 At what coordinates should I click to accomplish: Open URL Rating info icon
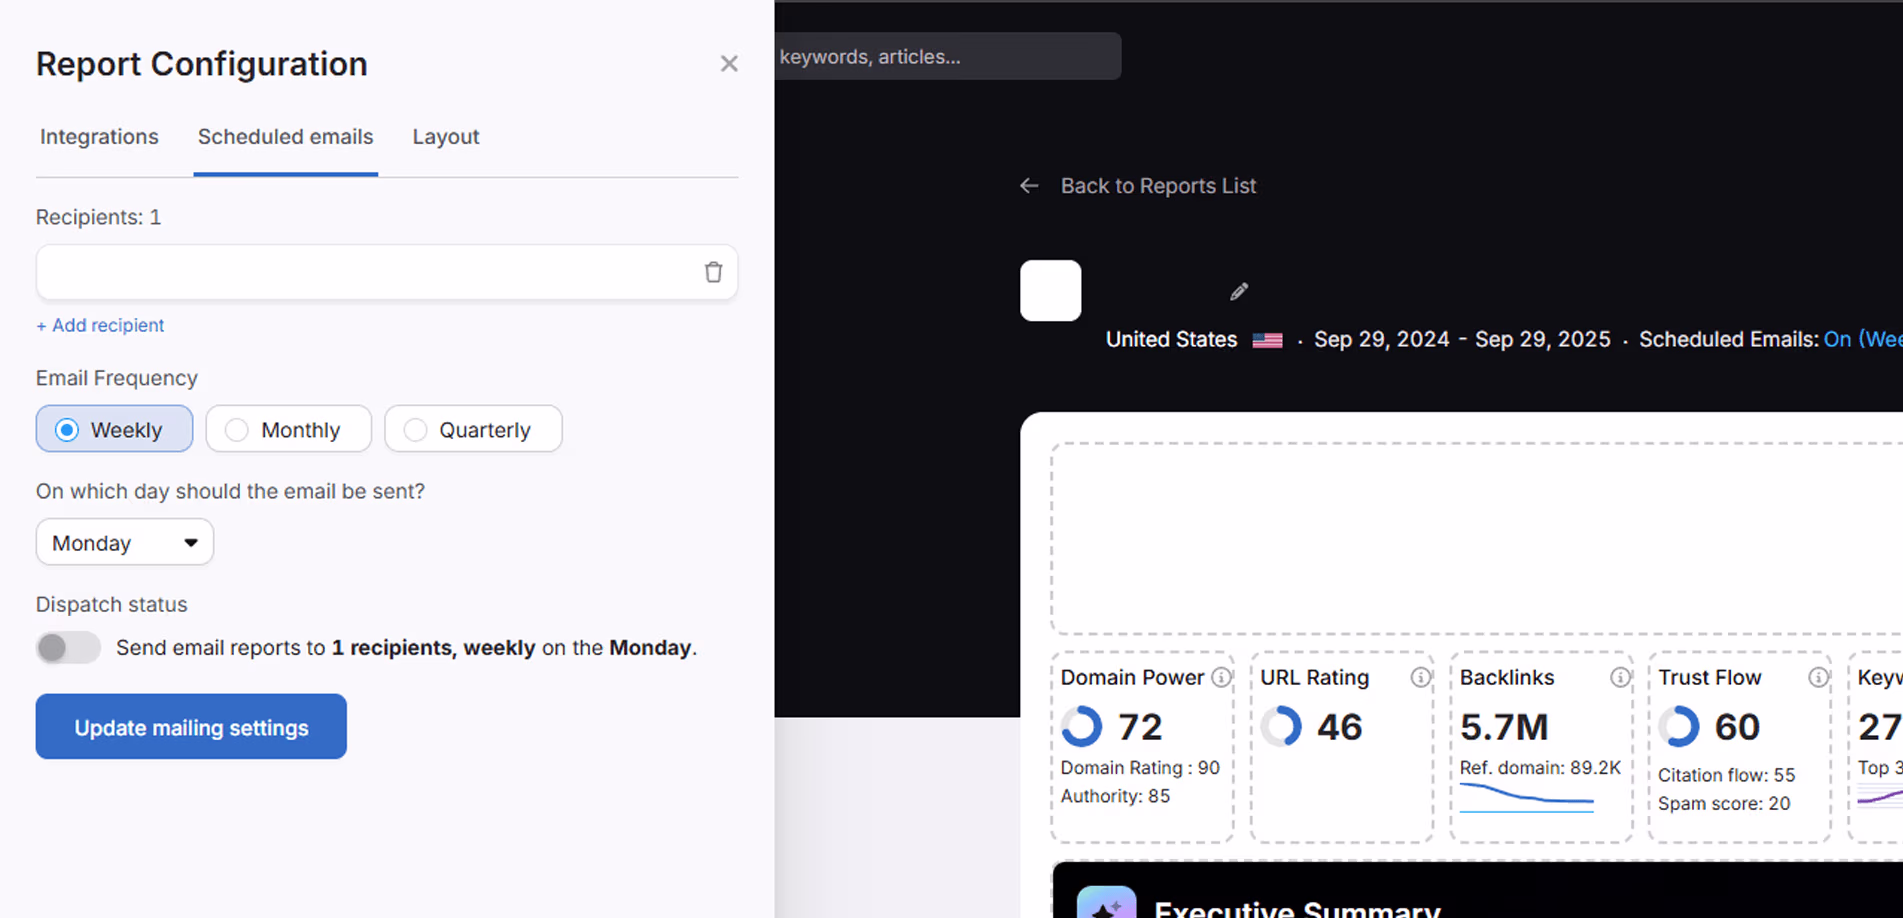[1420, 677]
